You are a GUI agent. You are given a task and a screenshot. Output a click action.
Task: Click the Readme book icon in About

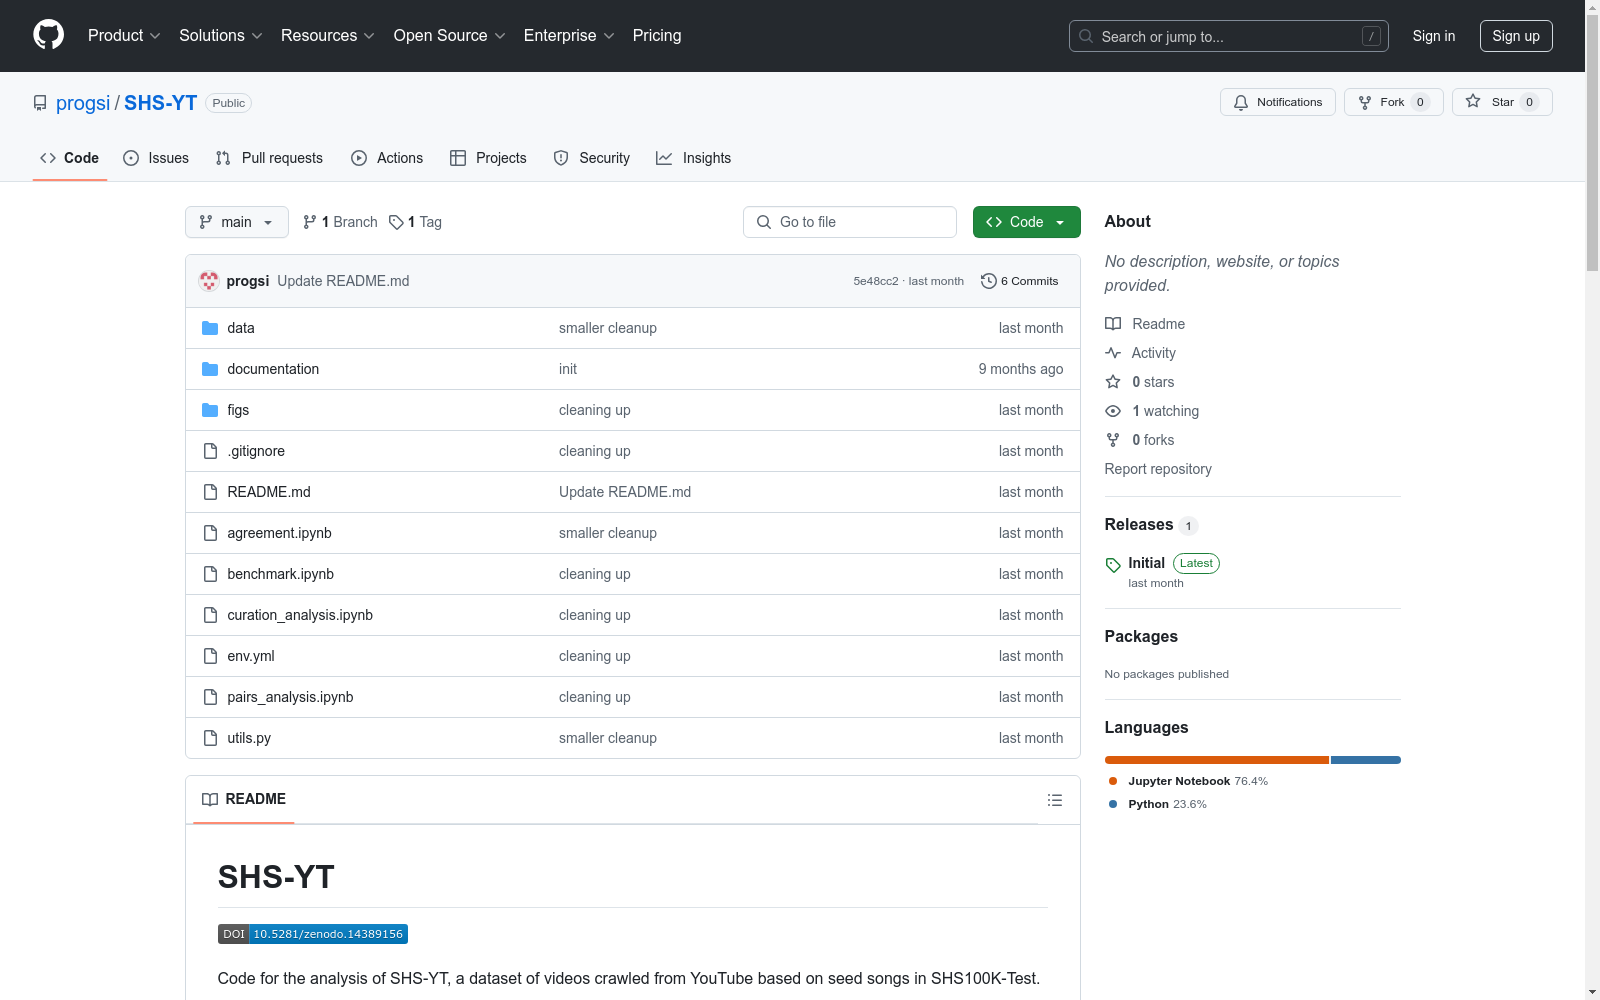[1113, 324]
